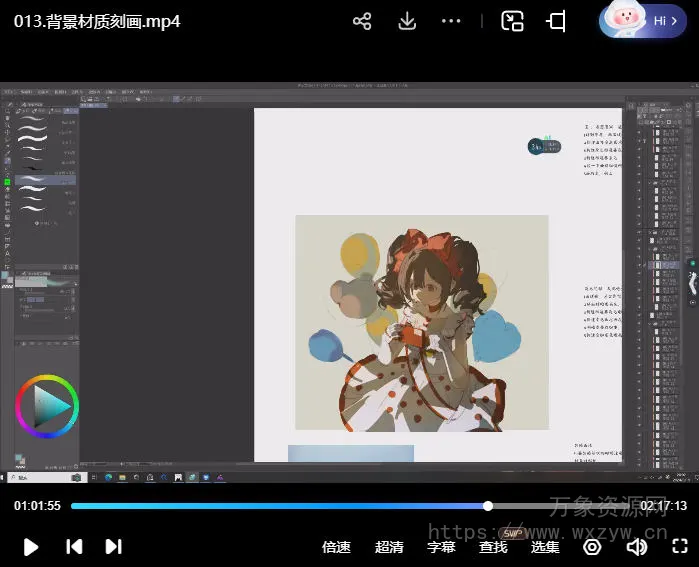Viewport: 699px width, 567px height.
Task: Open the 倍速 playback speed menu
Action: 336,547
